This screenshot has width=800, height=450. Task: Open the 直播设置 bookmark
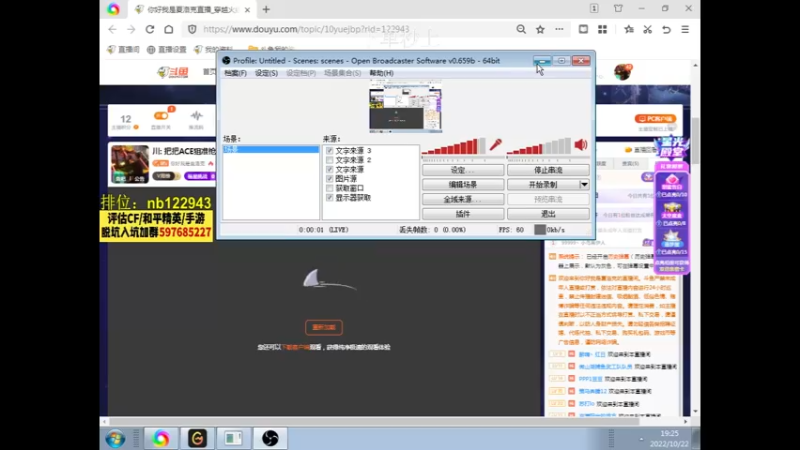point(167,49)
